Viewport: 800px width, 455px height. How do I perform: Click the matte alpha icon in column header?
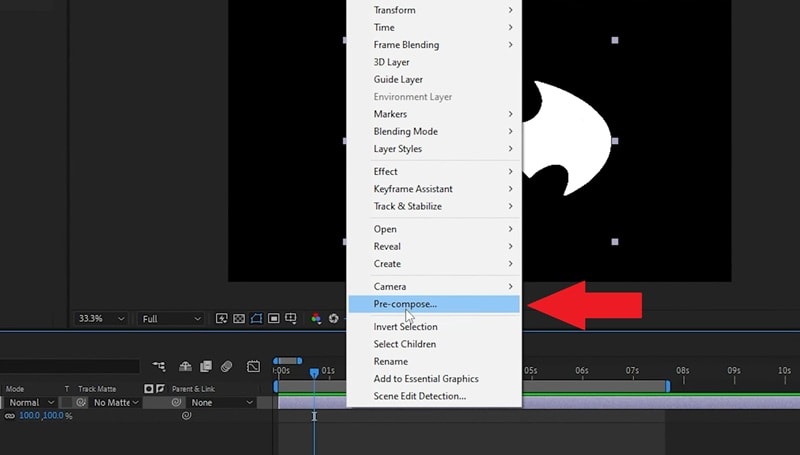(149, 389)
